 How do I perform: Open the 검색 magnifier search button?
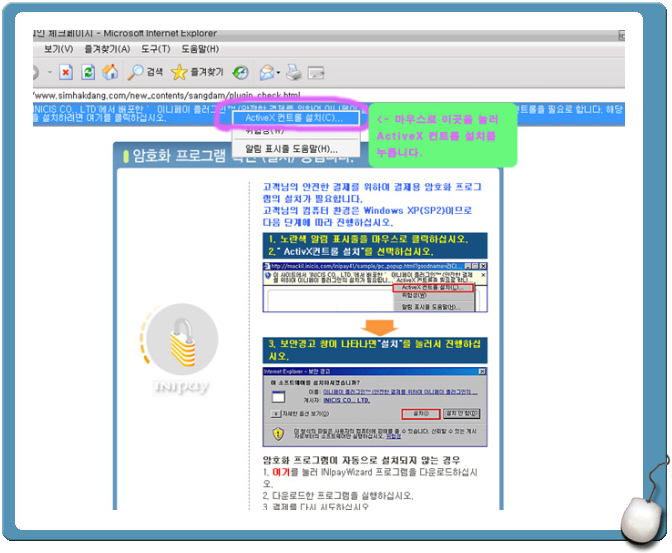point(145,72)
